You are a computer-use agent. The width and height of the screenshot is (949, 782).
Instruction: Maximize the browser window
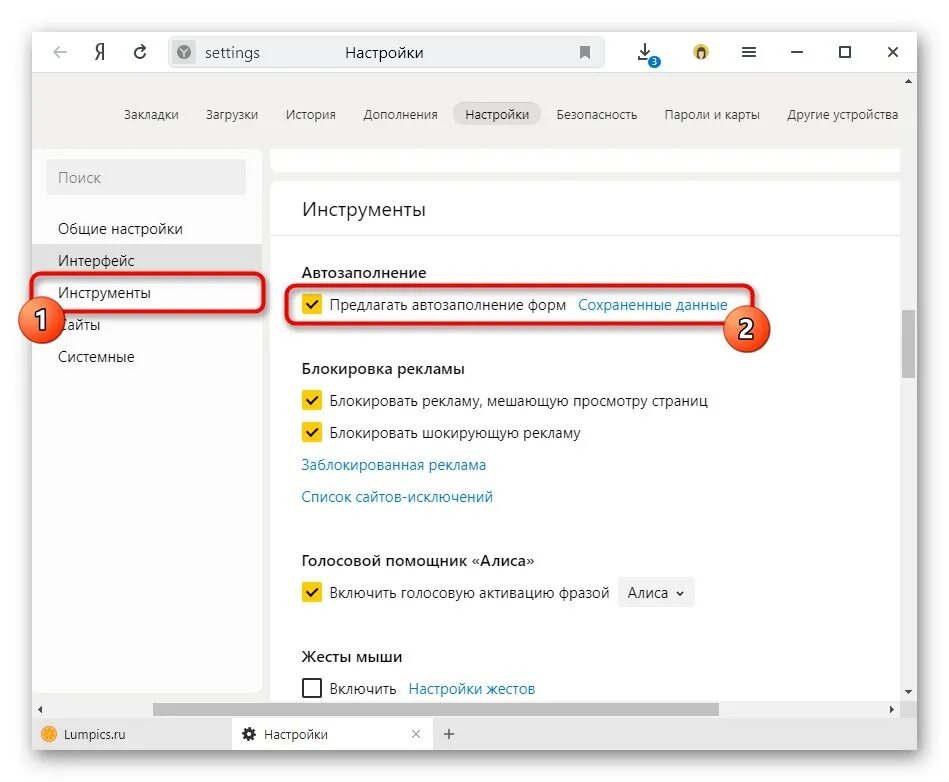point(845,53)
